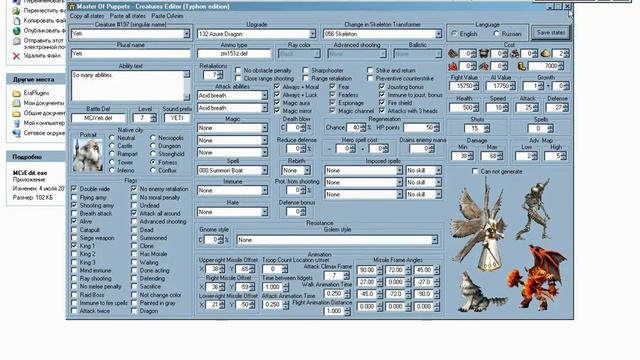Check the Can not generate box
Screen dimensions: 640x360
tap(475, 171)
